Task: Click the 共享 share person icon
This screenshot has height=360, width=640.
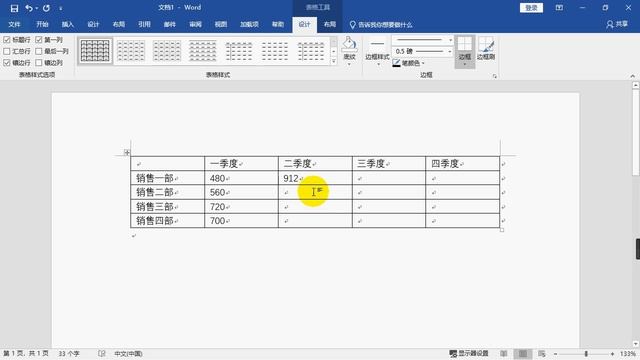Action: point(610,24)
